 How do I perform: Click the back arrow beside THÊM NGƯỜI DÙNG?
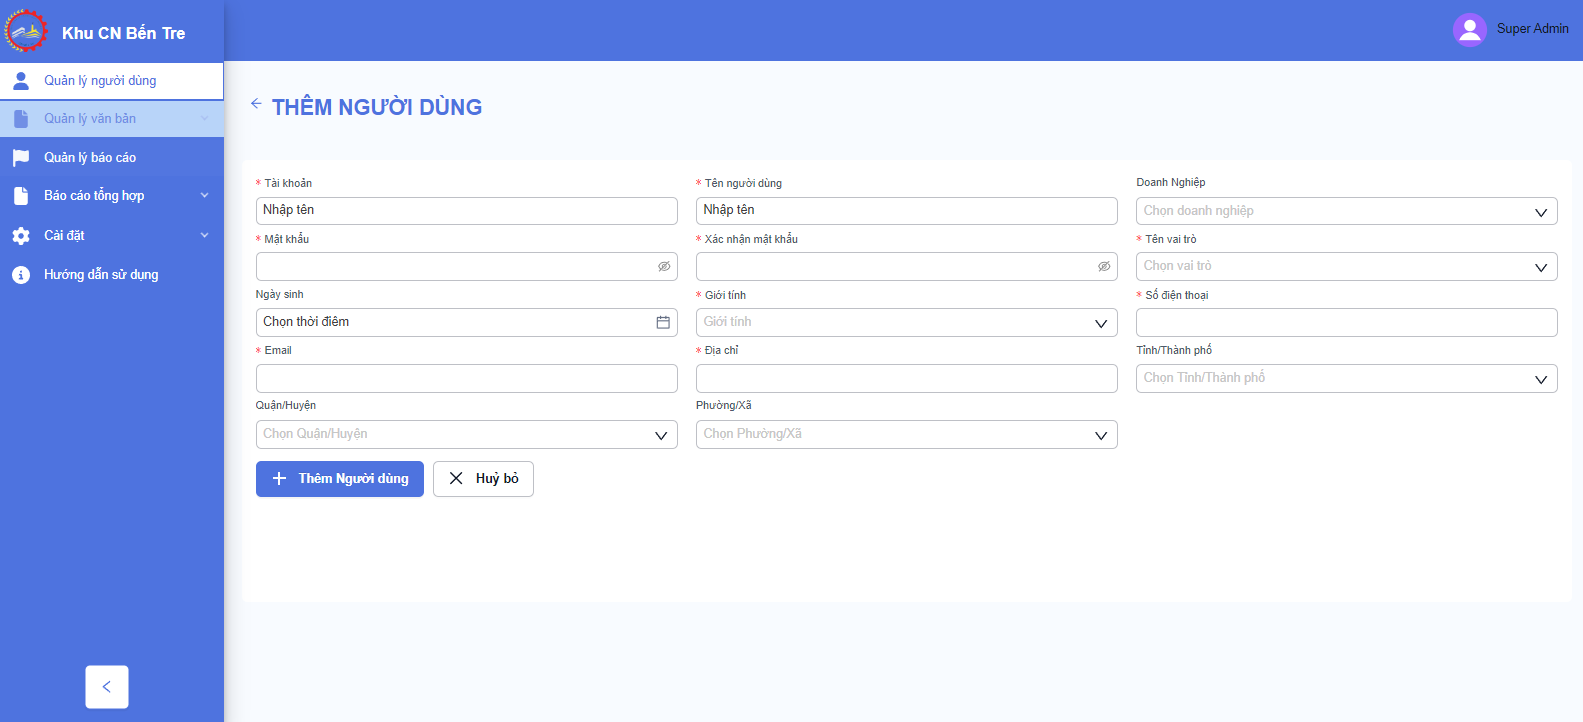coord(256,103)
